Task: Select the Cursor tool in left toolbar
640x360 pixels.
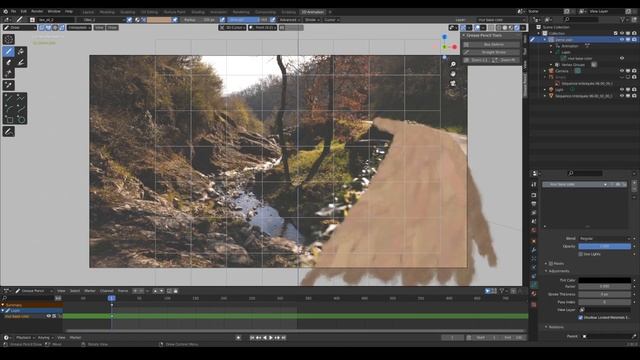Action: pos(9,39)
